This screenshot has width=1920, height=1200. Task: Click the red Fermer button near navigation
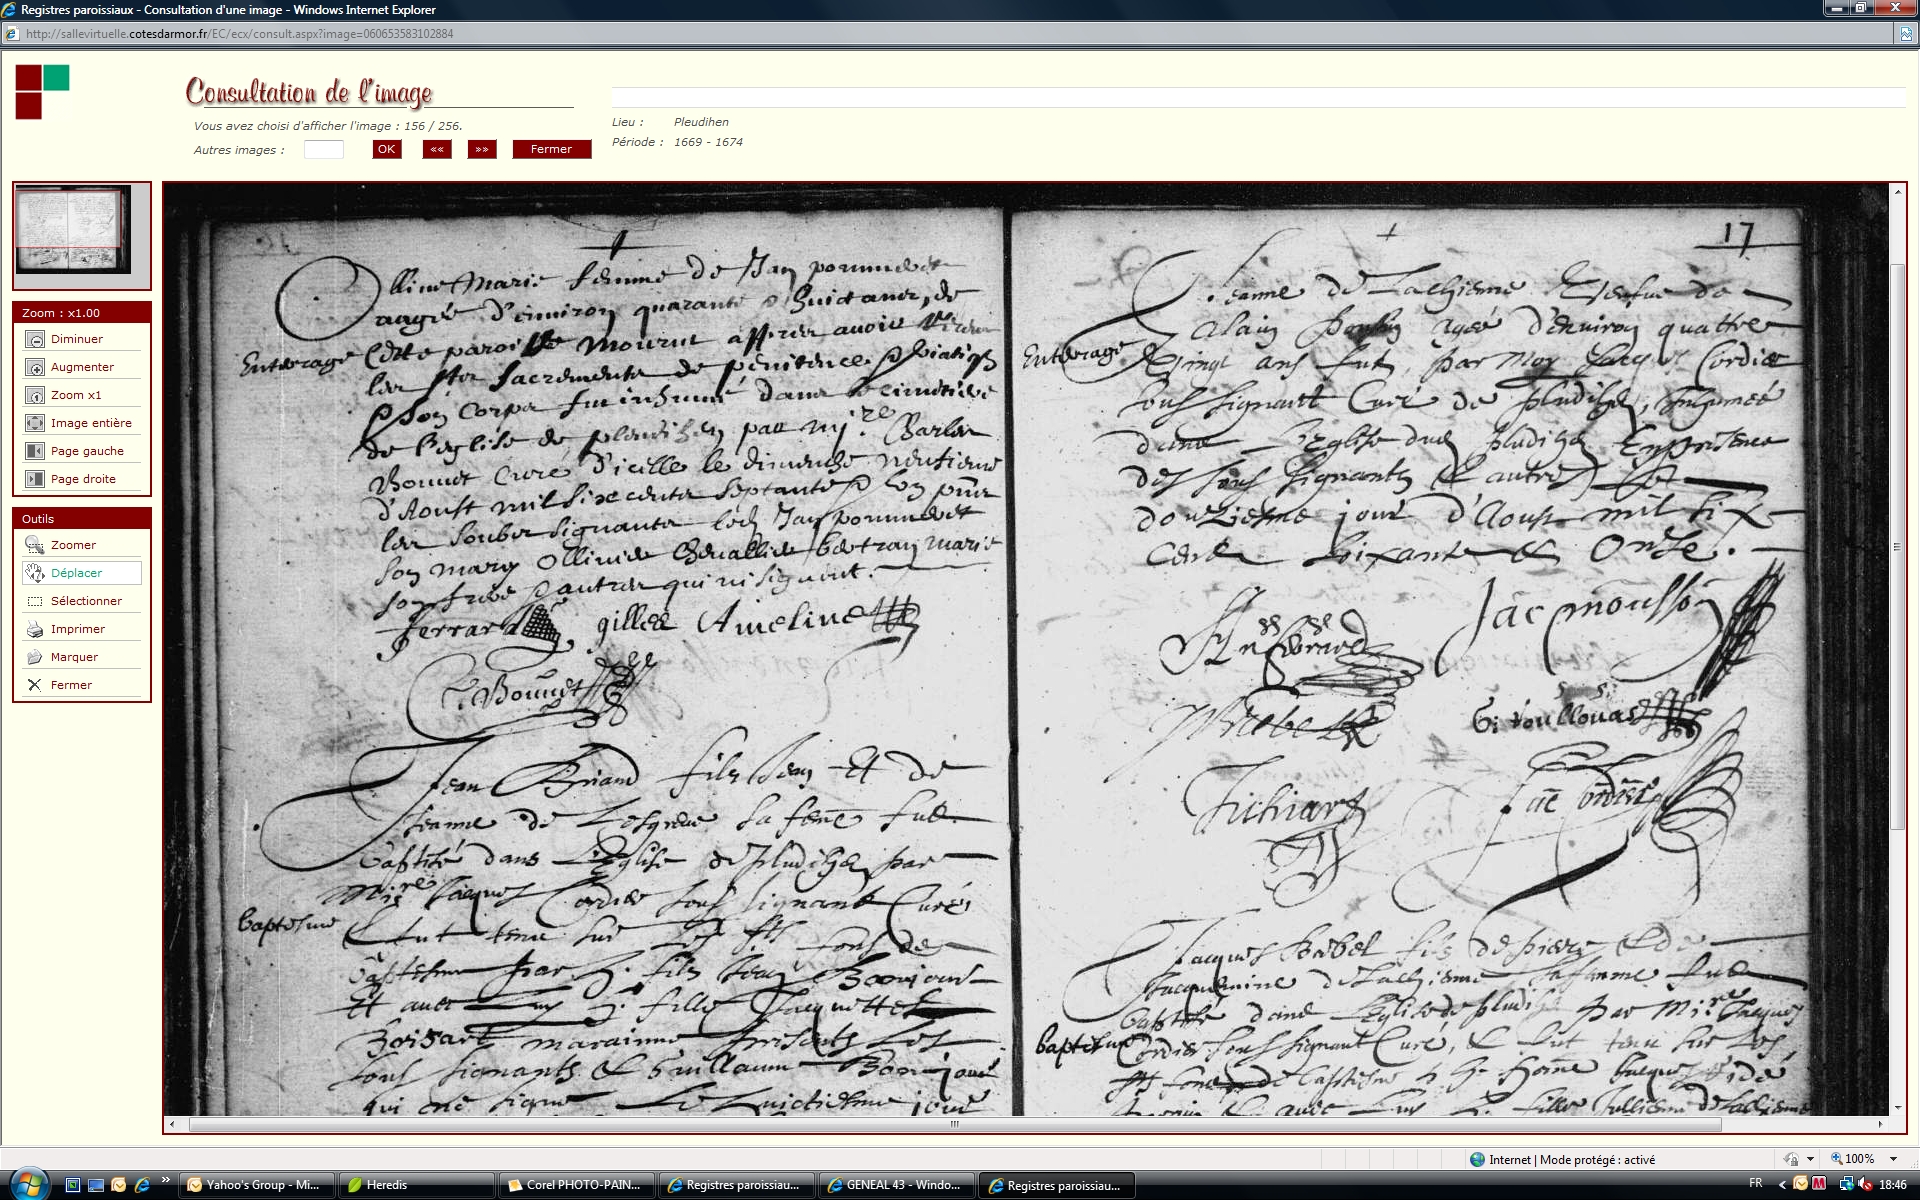coord(551,149)
